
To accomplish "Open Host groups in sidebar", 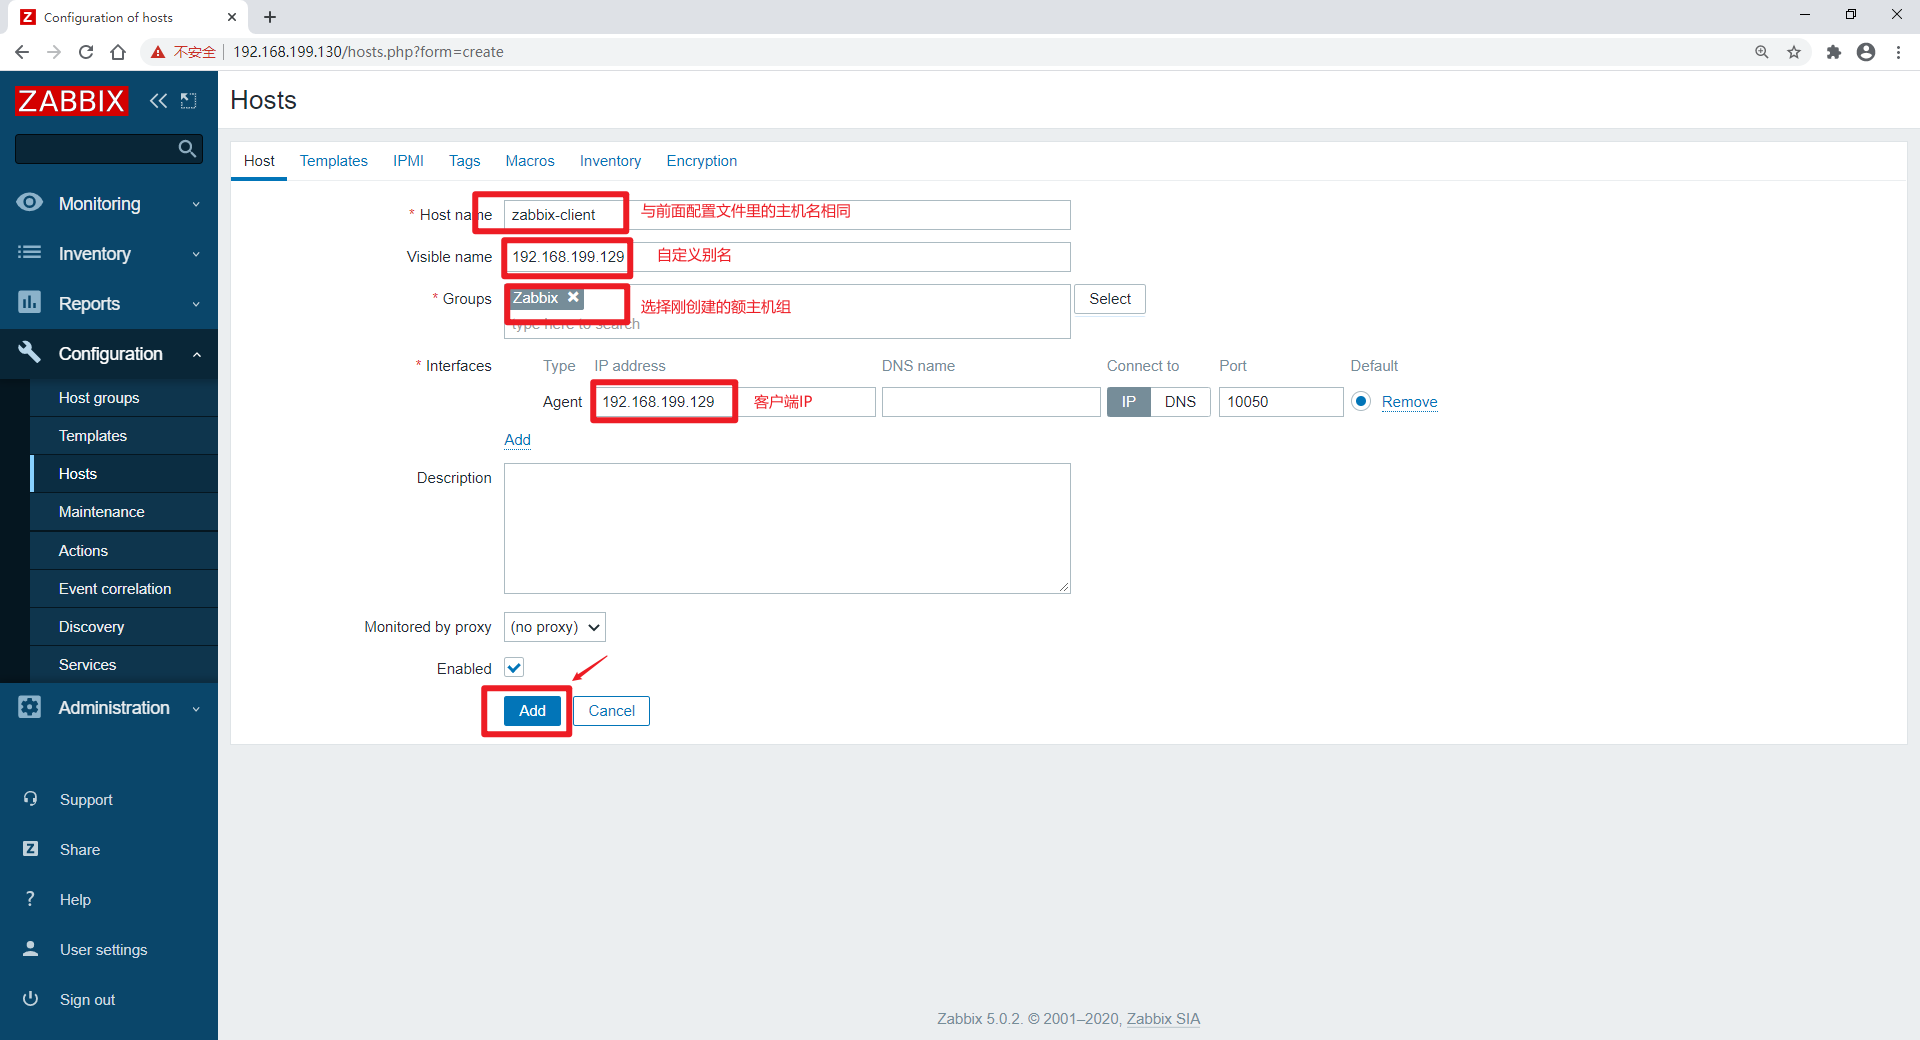I will pyautogui.click(x=124, y=397).
